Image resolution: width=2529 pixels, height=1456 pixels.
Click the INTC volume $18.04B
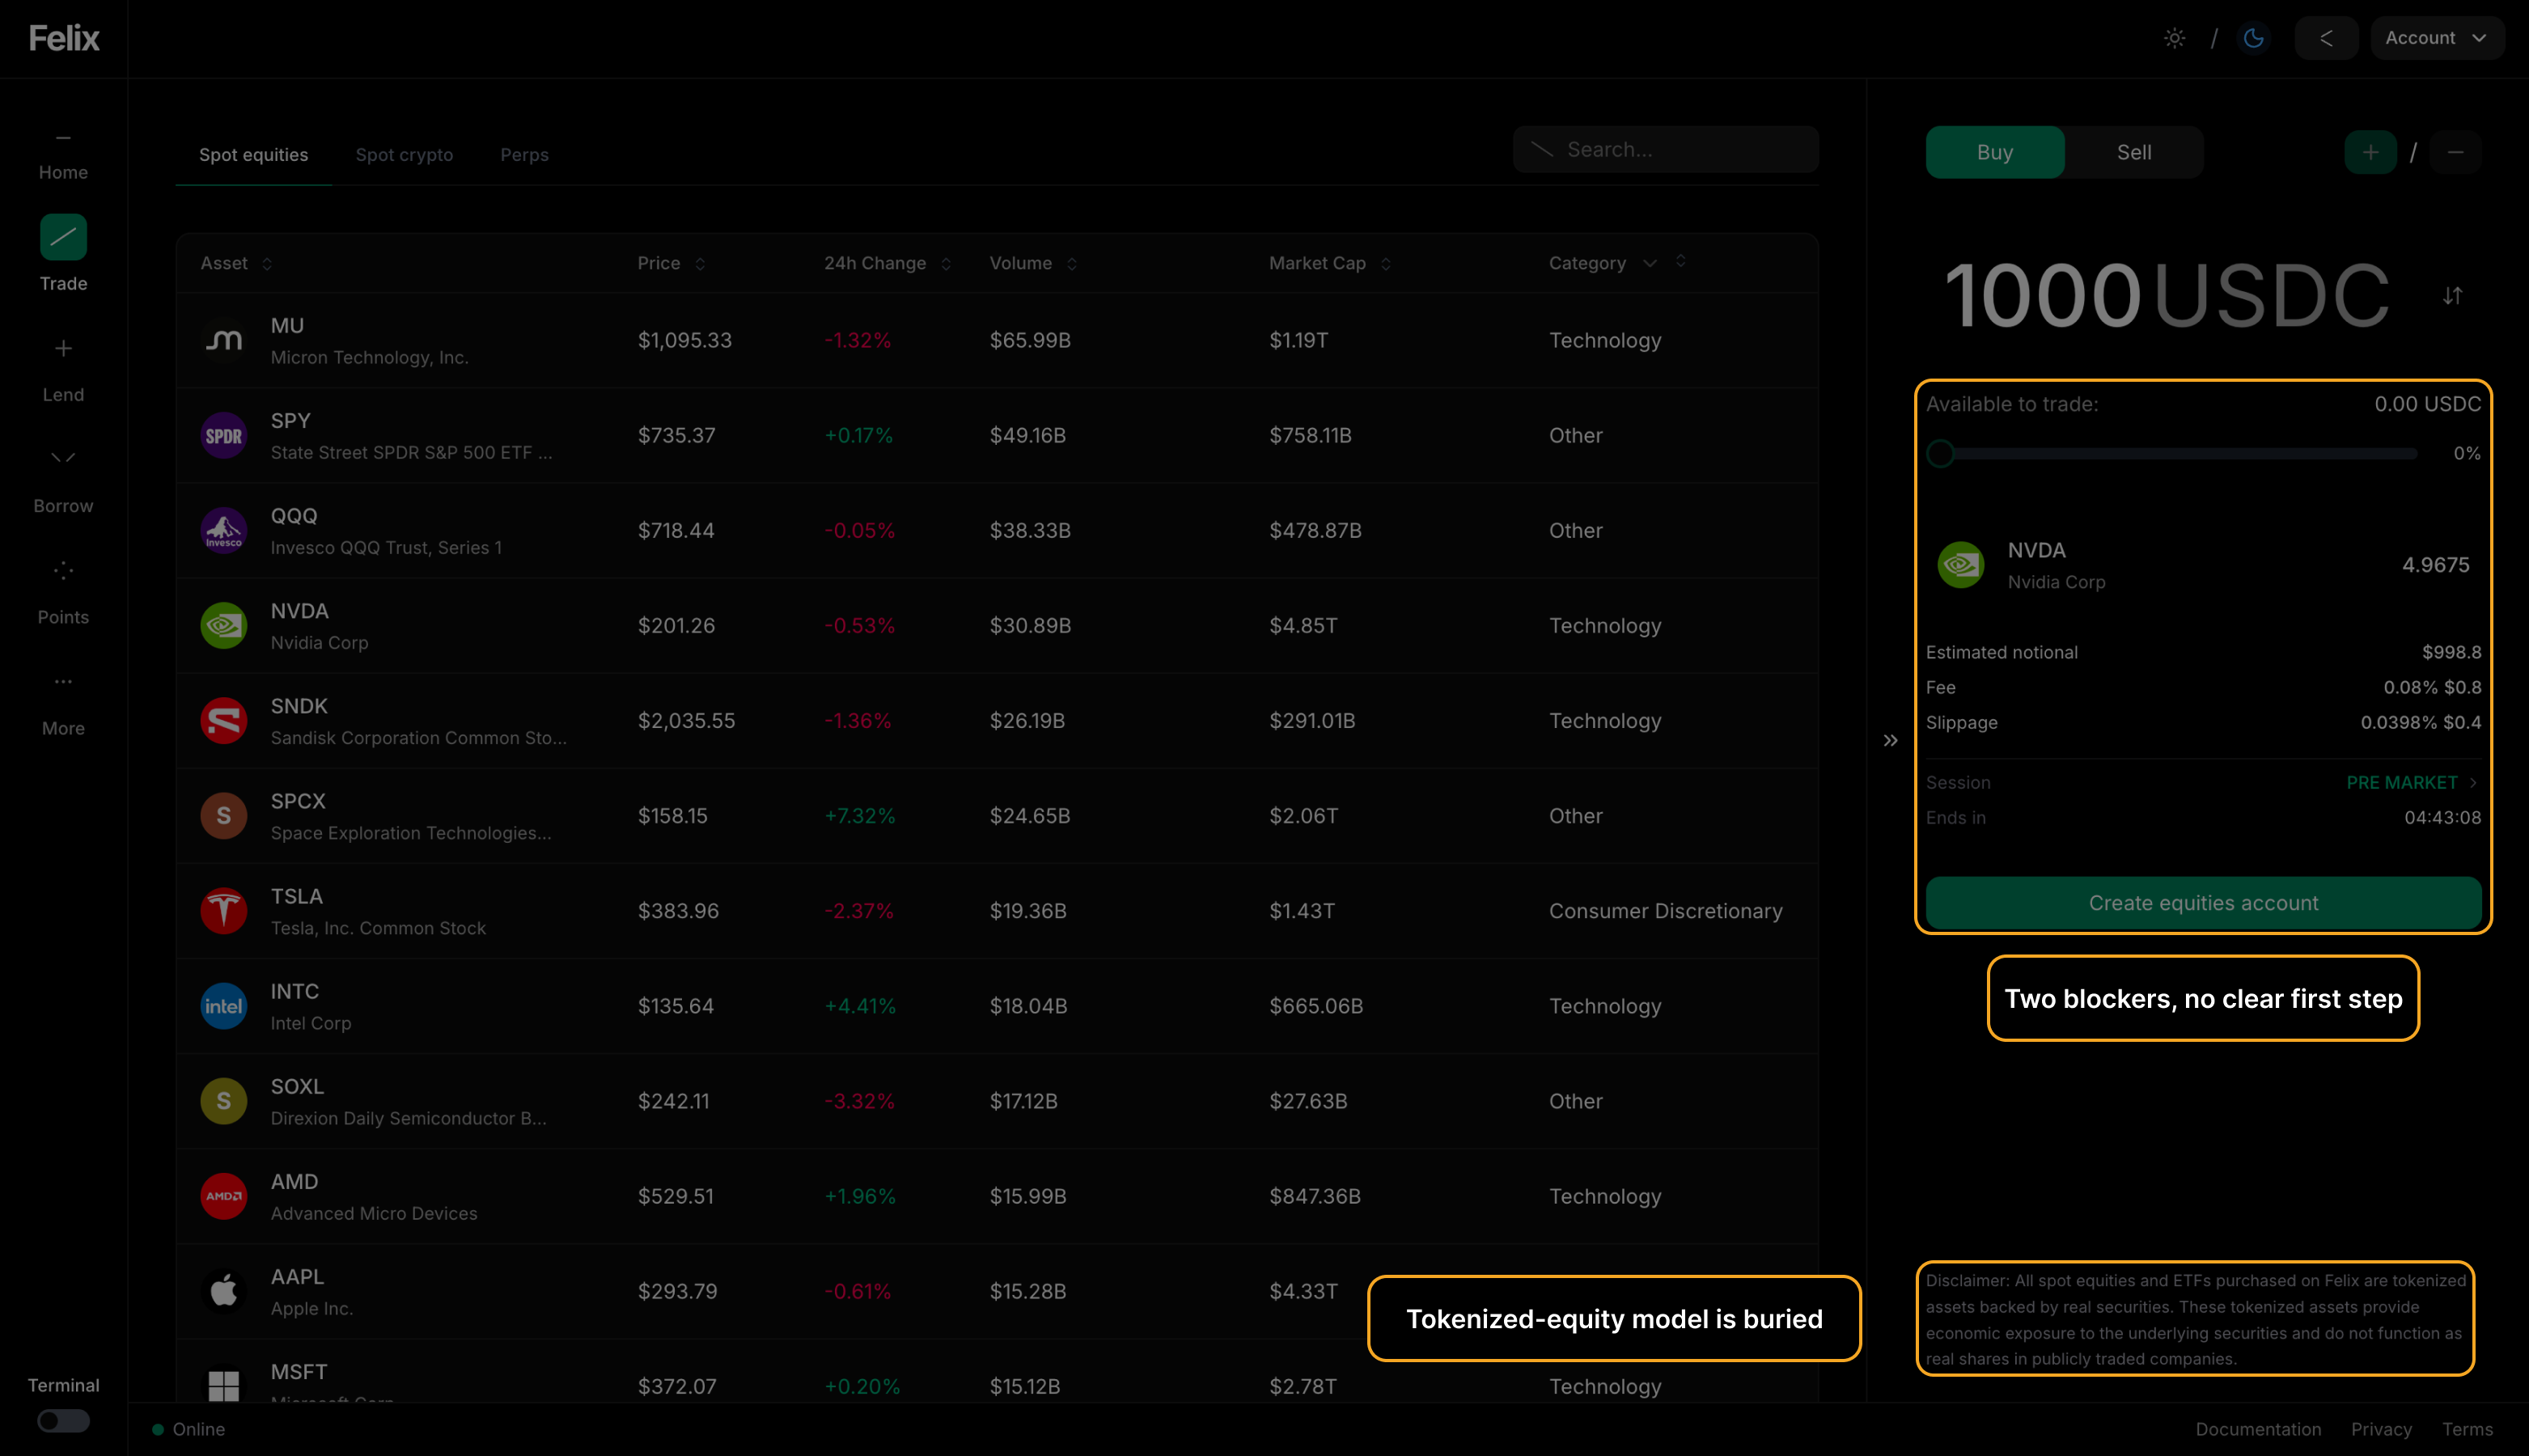[x=1028, y=1005]
